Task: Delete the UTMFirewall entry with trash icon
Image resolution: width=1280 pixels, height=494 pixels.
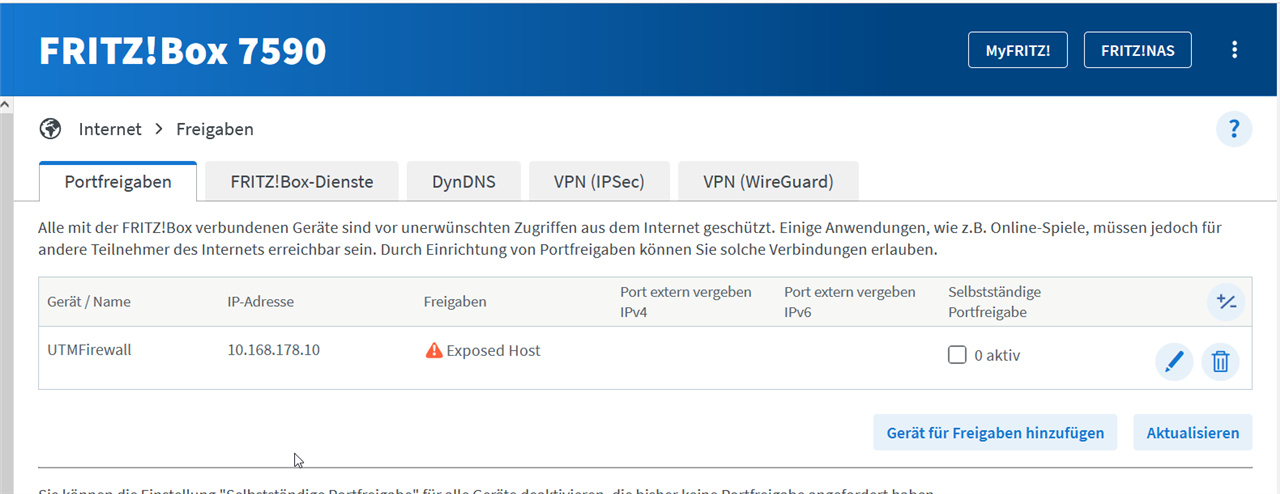Action: pos(1220,361)
